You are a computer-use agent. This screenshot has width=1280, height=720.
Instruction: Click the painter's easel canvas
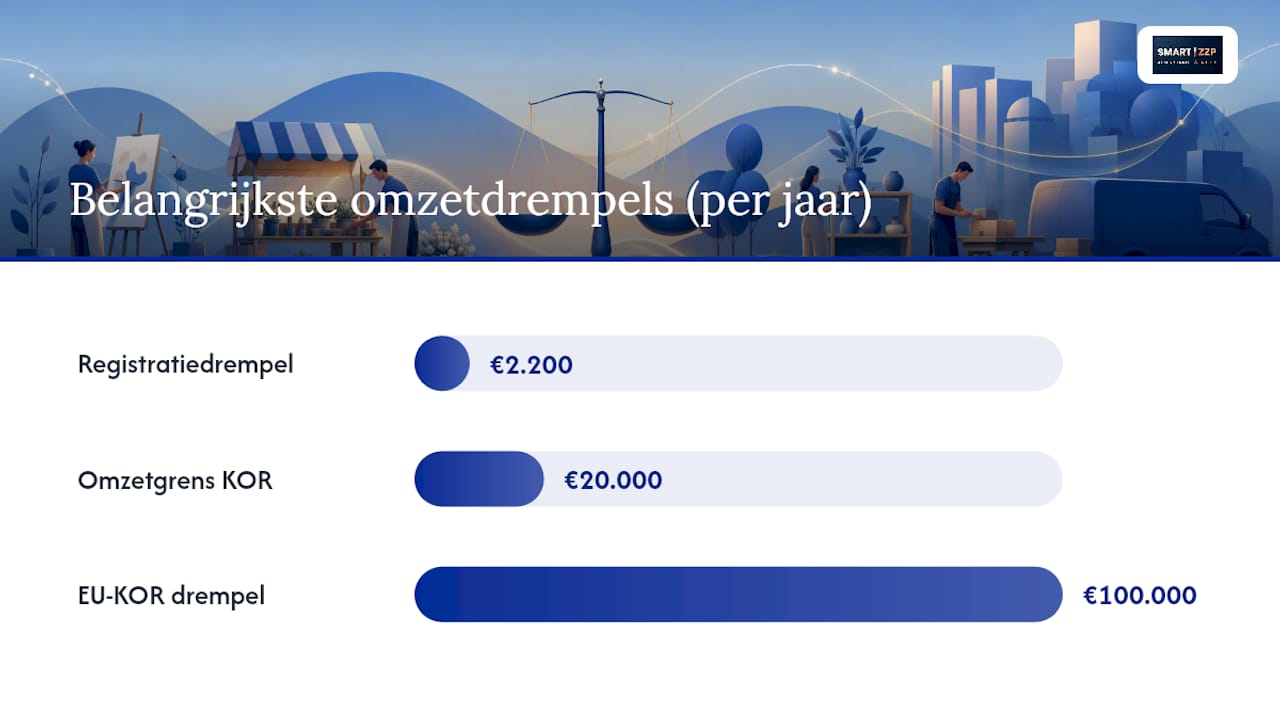pos(134,165)
